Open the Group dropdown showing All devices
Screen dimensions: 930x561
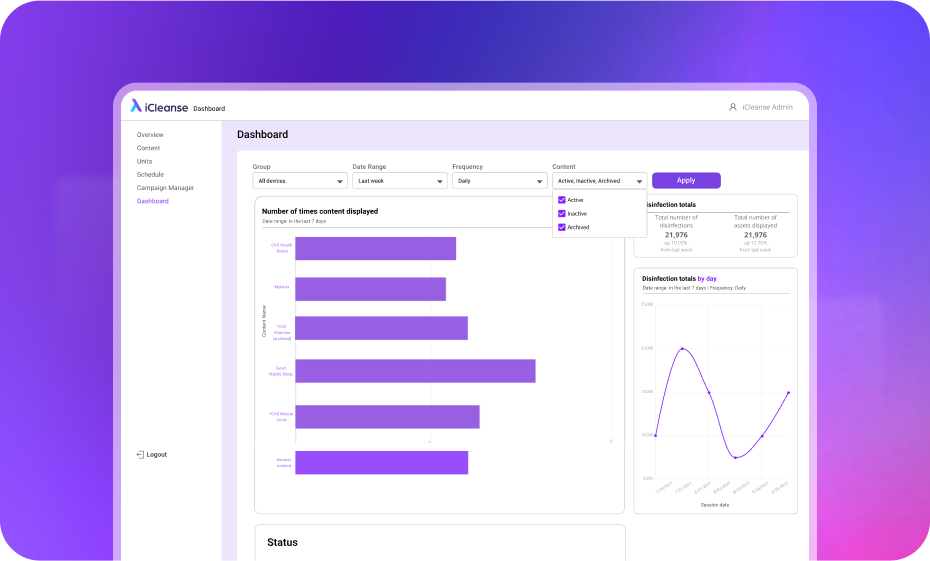click(299, 181)
